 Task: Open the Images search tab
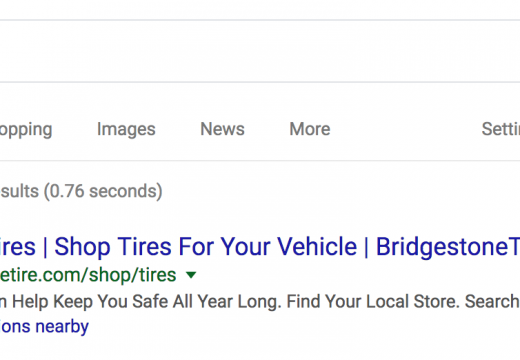[x=126, y=129]
